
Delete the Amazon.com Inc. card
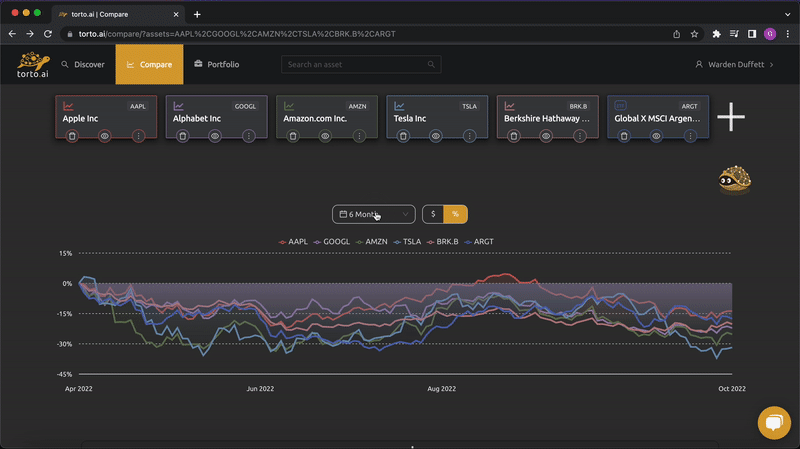(x=293, y=136)
